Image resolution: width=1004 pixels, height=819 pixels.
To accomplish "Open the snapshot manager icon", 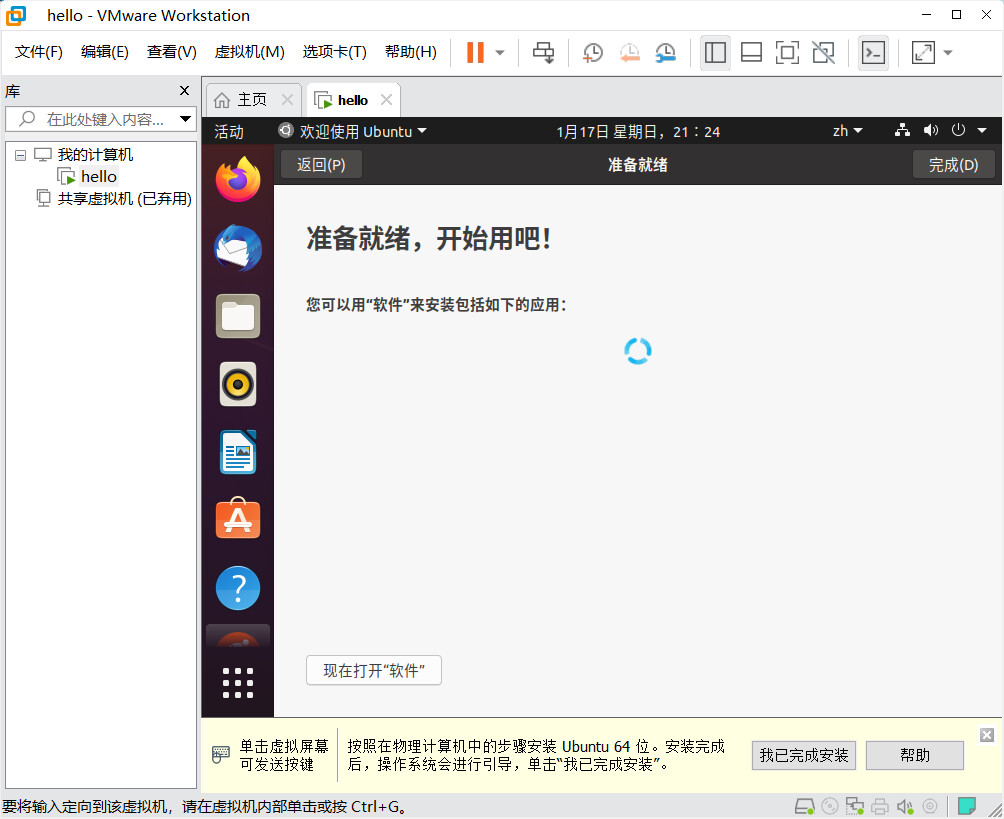I will point(666,53).
